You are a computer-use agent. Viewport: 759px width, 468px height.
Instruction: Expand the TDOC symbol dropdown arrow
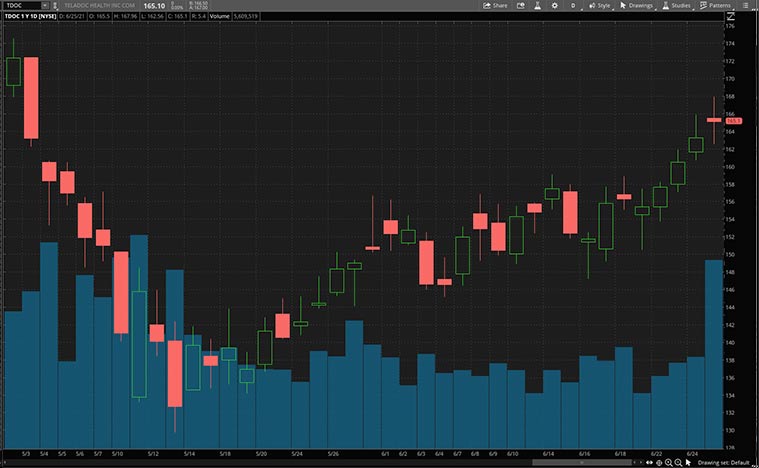[45, 5]
